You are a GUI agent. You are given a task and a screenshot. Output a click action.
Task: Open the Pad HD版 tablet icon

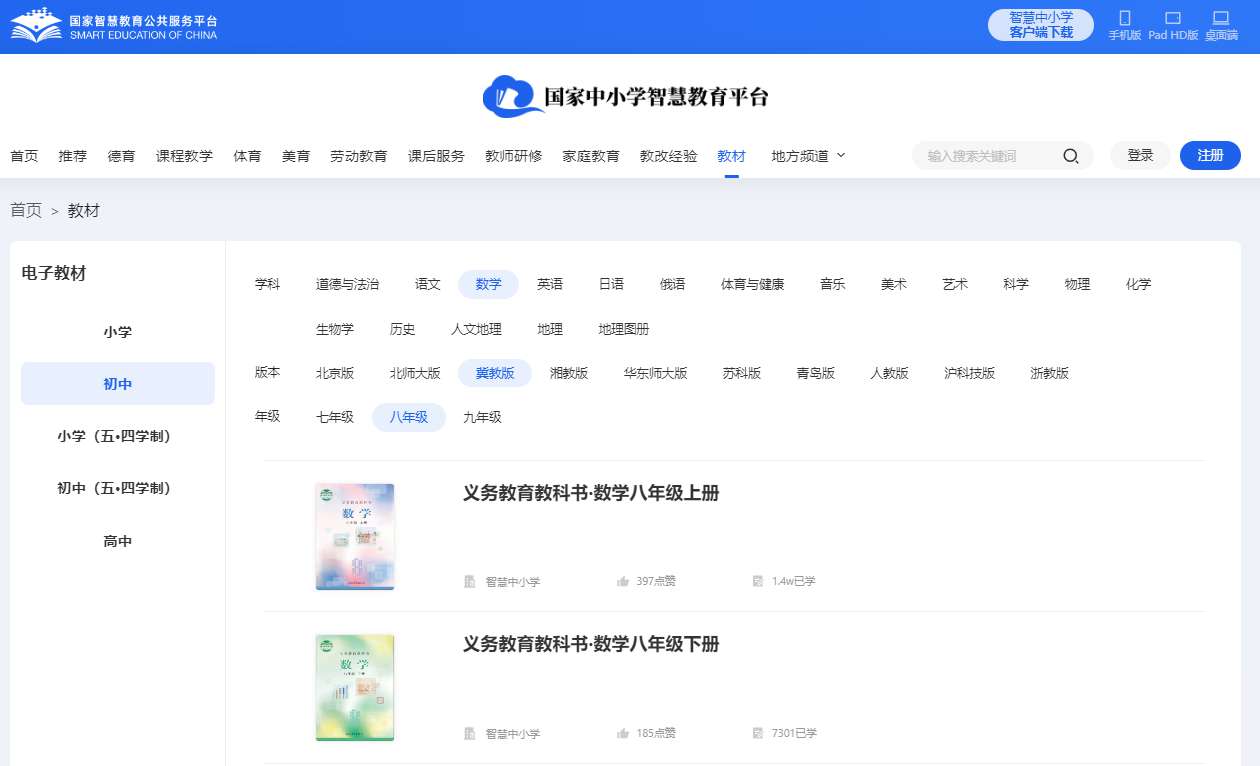[x=1173, y=18]
